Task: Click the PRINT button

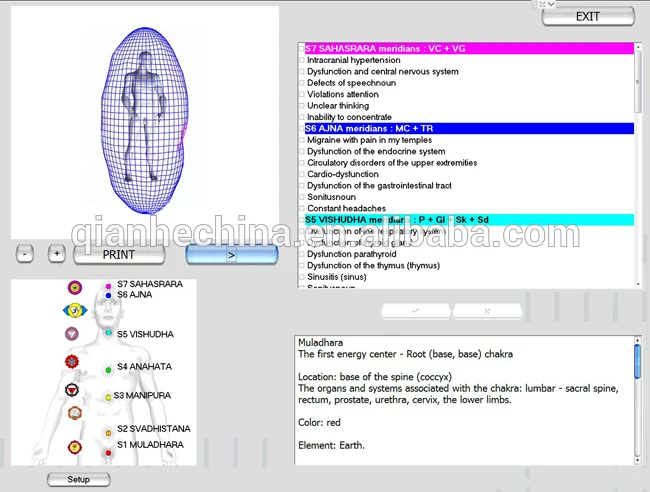Action: coord(119,254)
